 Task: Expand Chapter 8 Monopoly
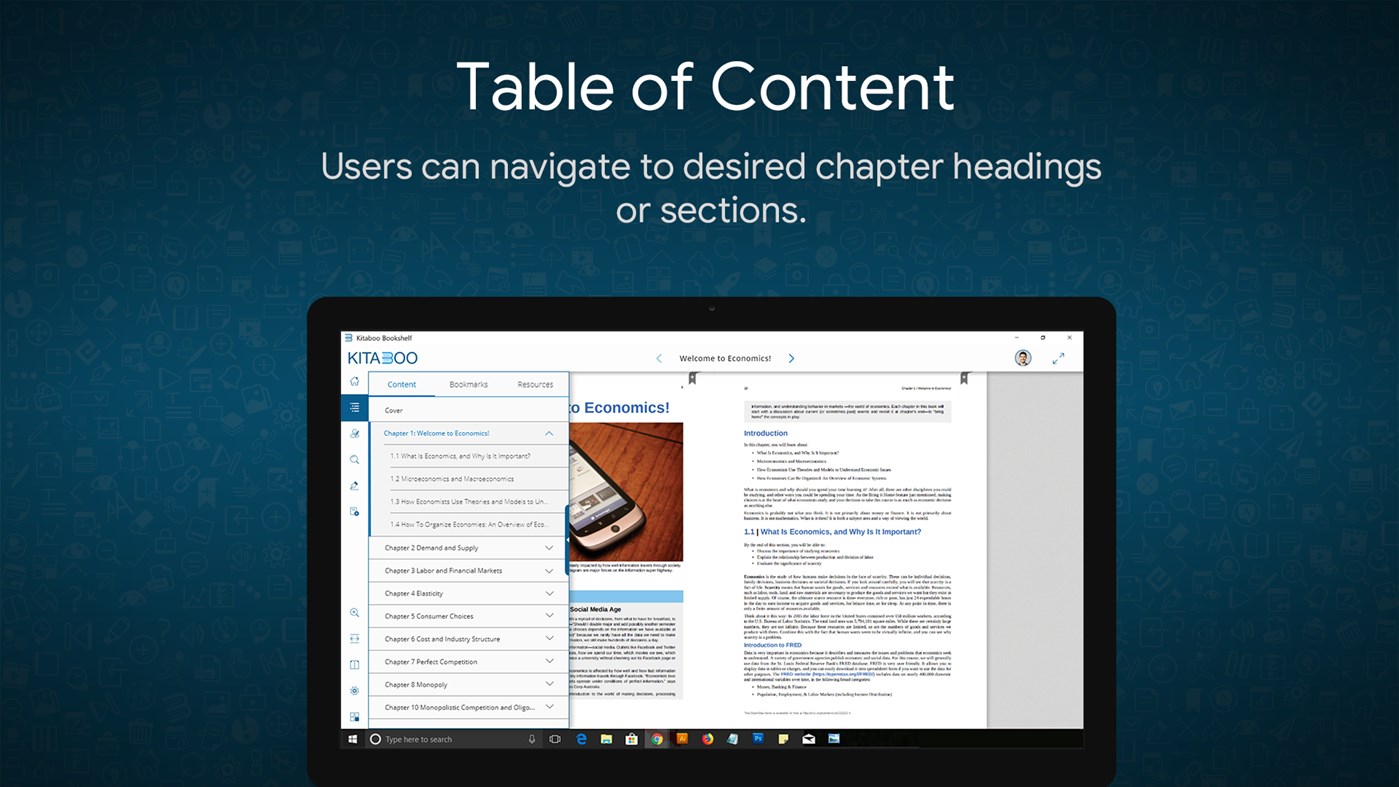(x=548, y=684)
